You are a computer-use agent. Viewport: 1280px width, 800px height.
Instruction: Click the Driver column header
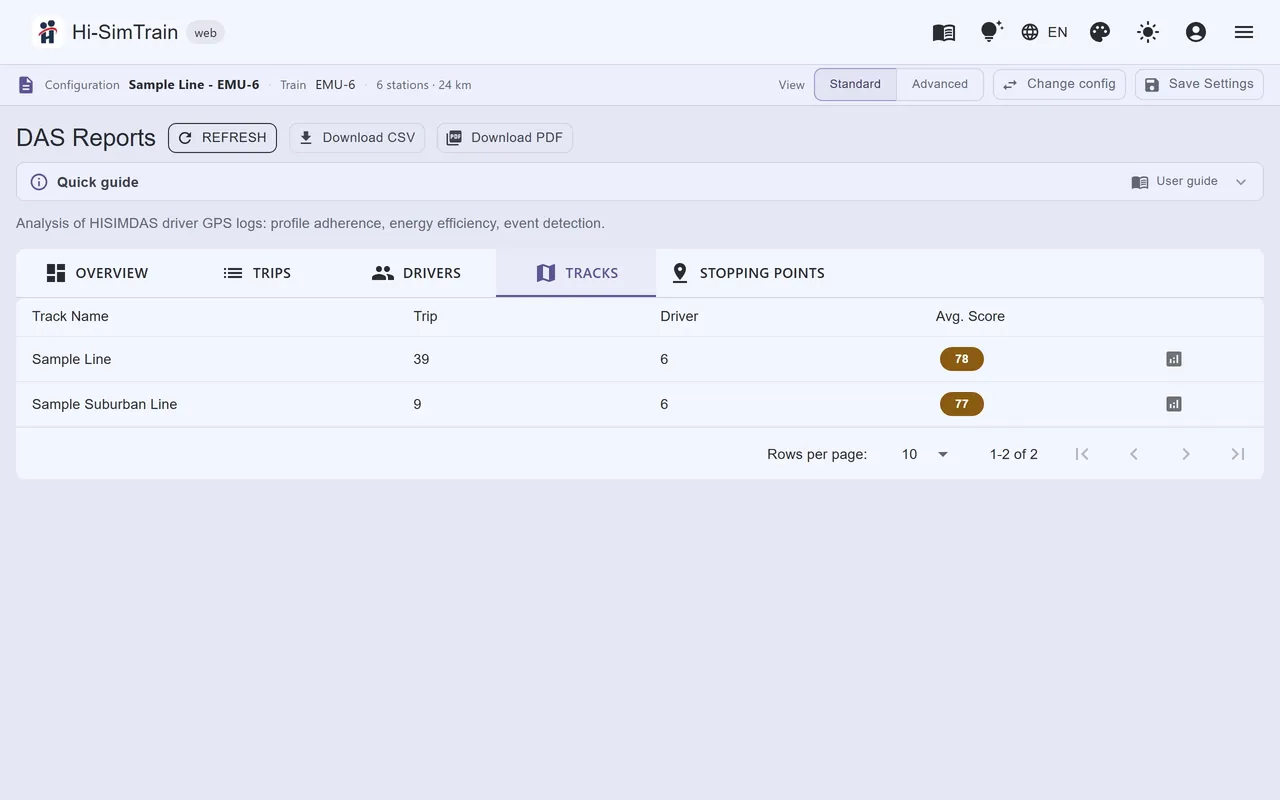click(679, 316)
